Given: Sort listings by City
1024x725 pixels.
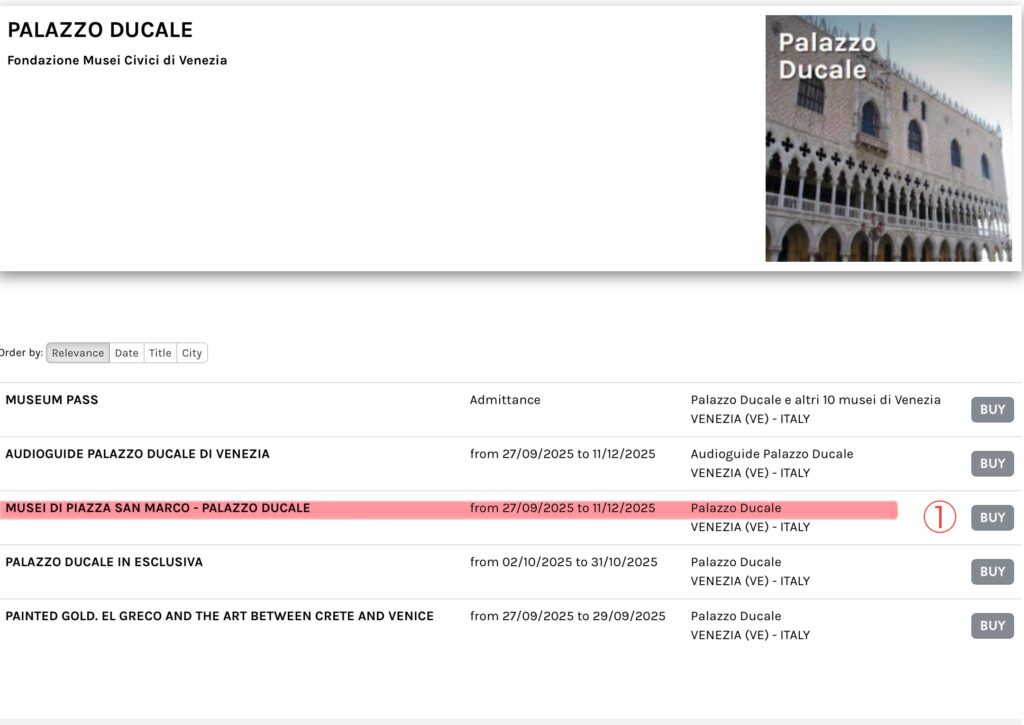Looking at the screenshot, I should click(x=192, y=353).
